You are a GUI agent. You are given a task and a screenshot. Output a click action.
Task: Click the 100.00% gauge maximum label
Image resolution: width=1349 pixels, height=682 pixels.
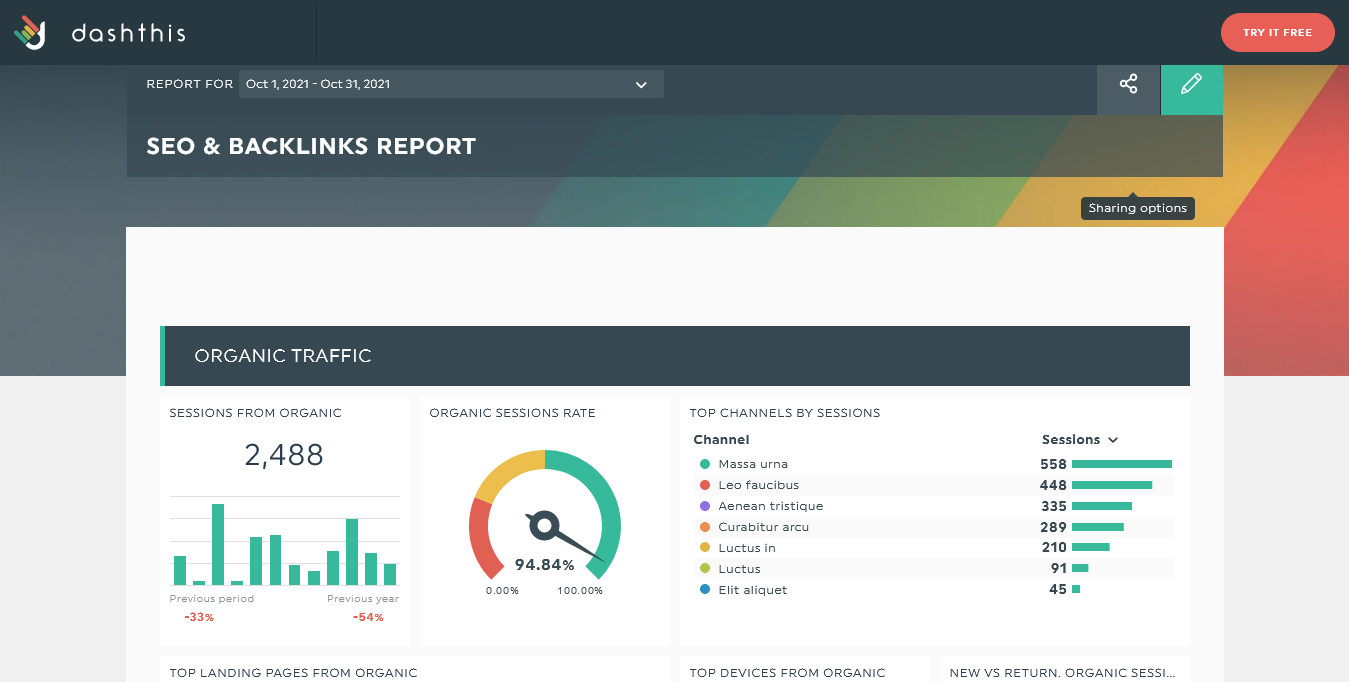pos(580,591)
